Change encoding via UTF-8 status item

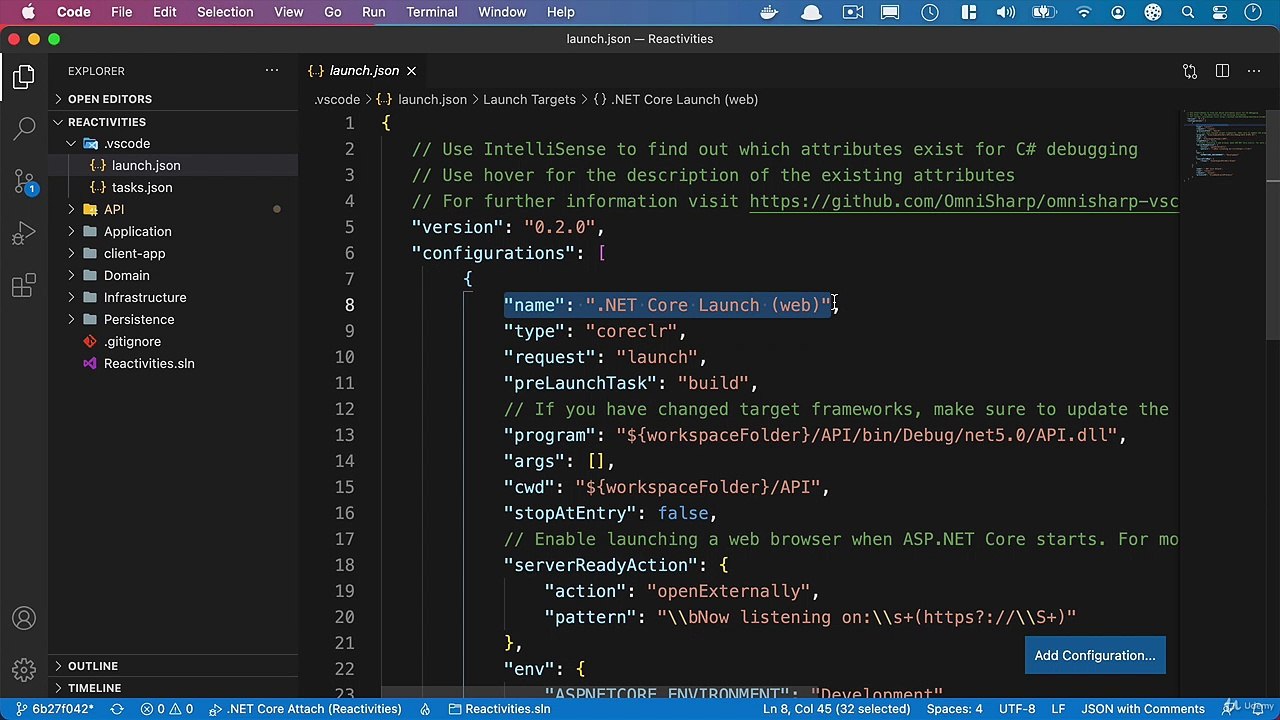click(1017, 709)
